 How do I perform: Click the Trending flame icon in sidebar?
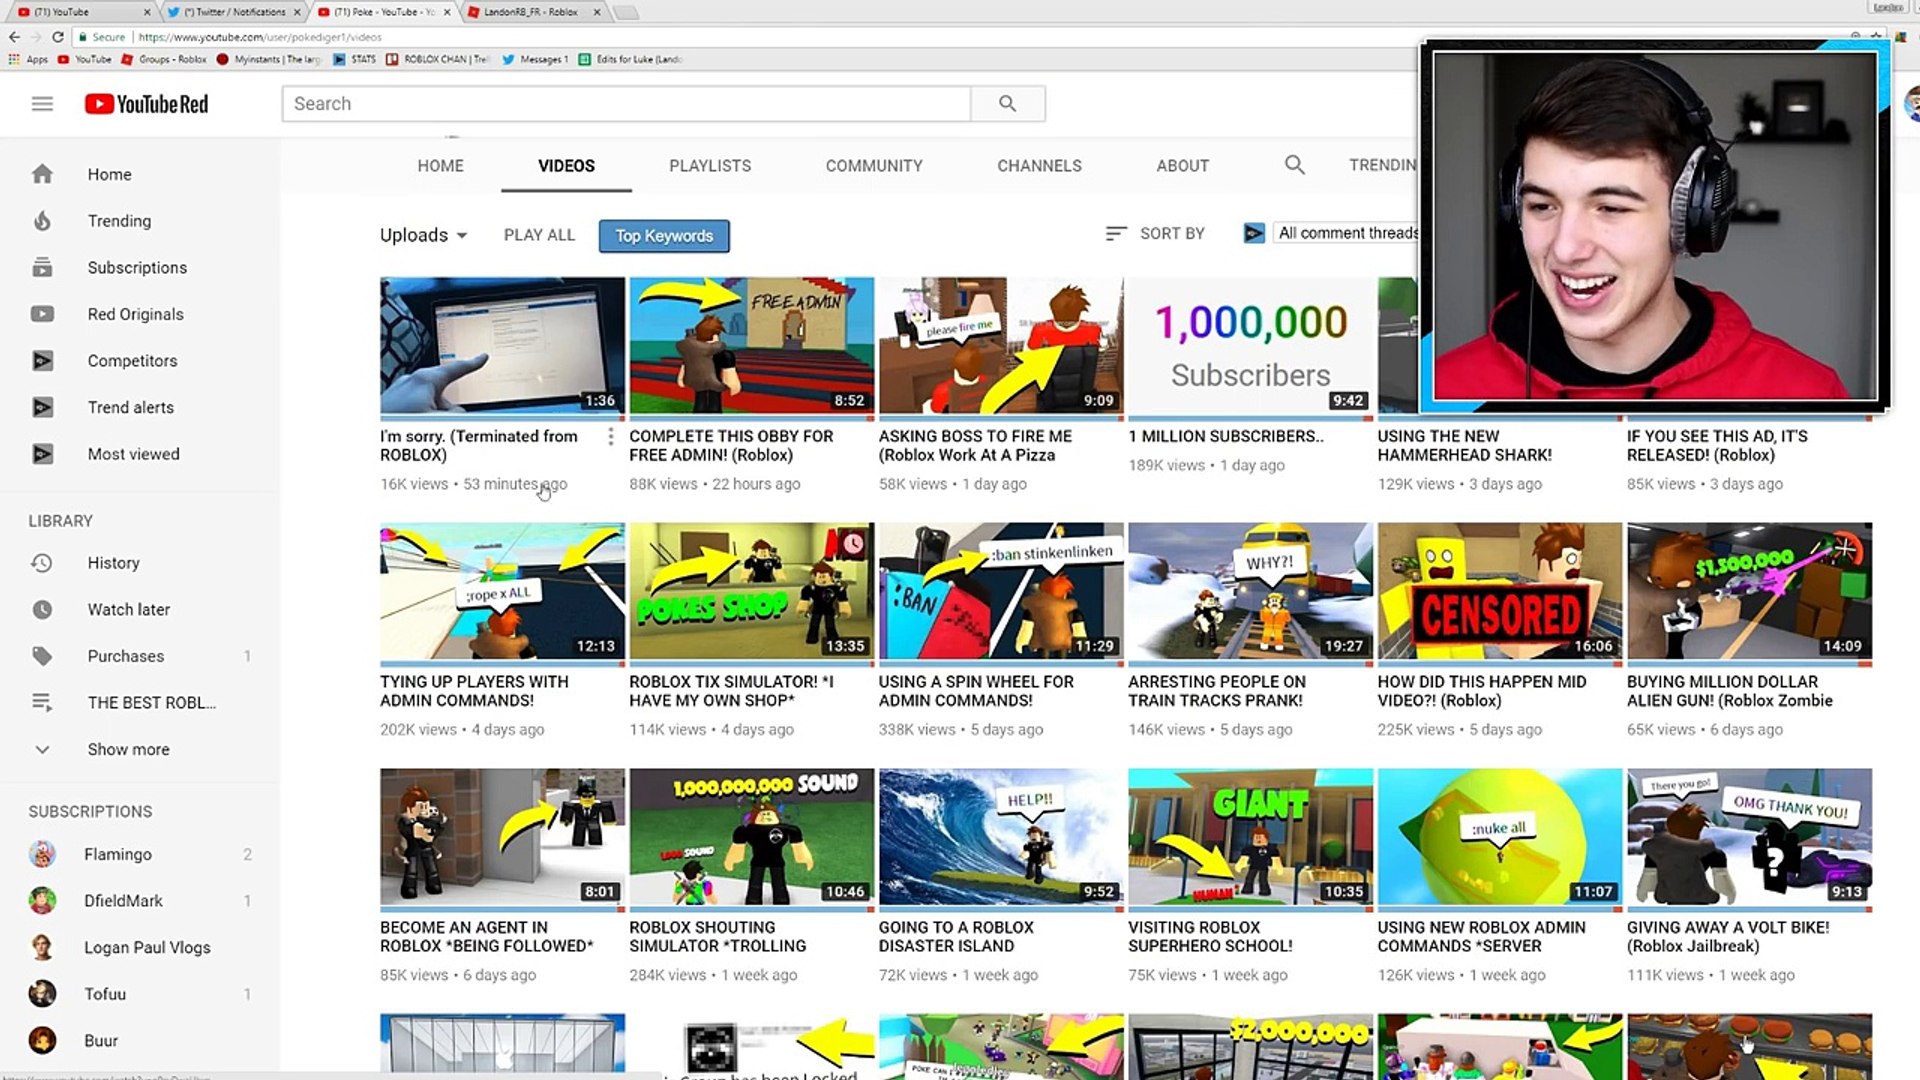[x=42, y=221]
